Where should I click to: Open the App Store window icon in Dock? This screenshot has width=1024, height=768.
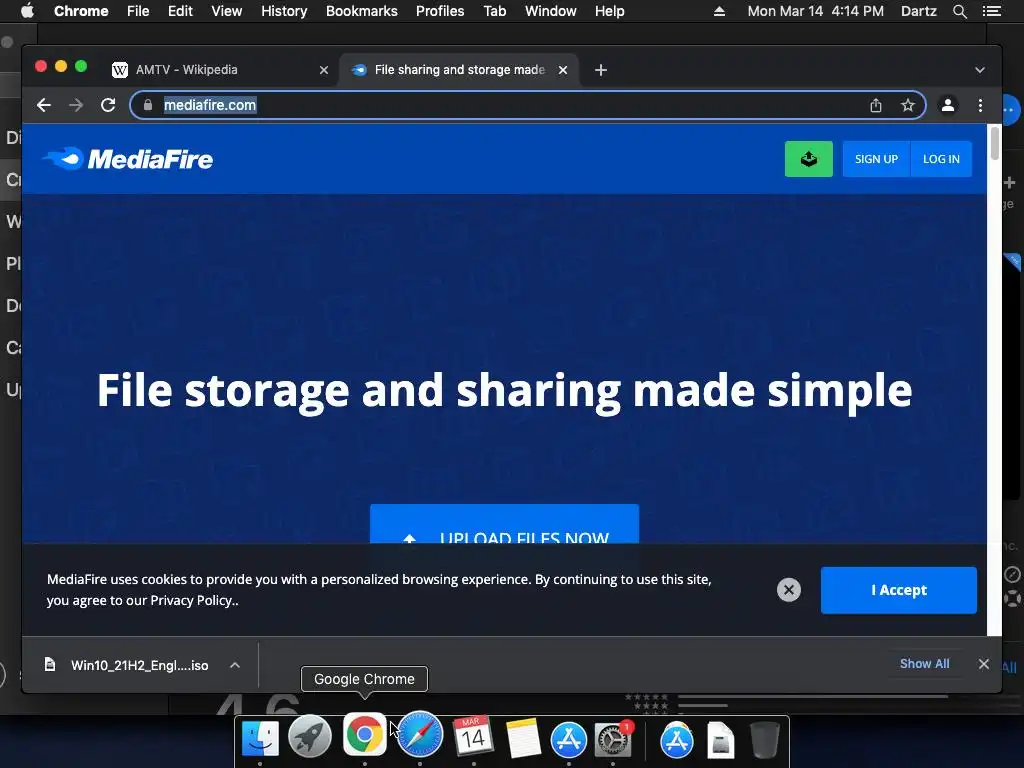point(677,740)
